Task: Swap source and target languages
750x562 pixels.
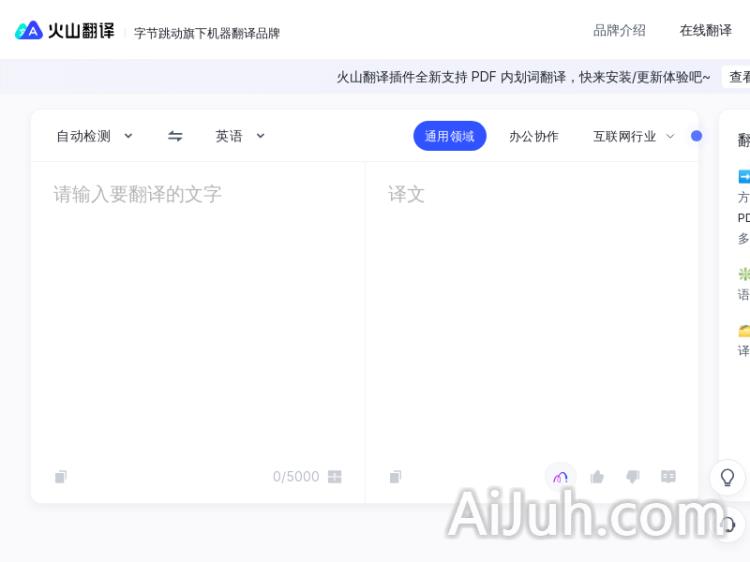Action: [175, 136]
